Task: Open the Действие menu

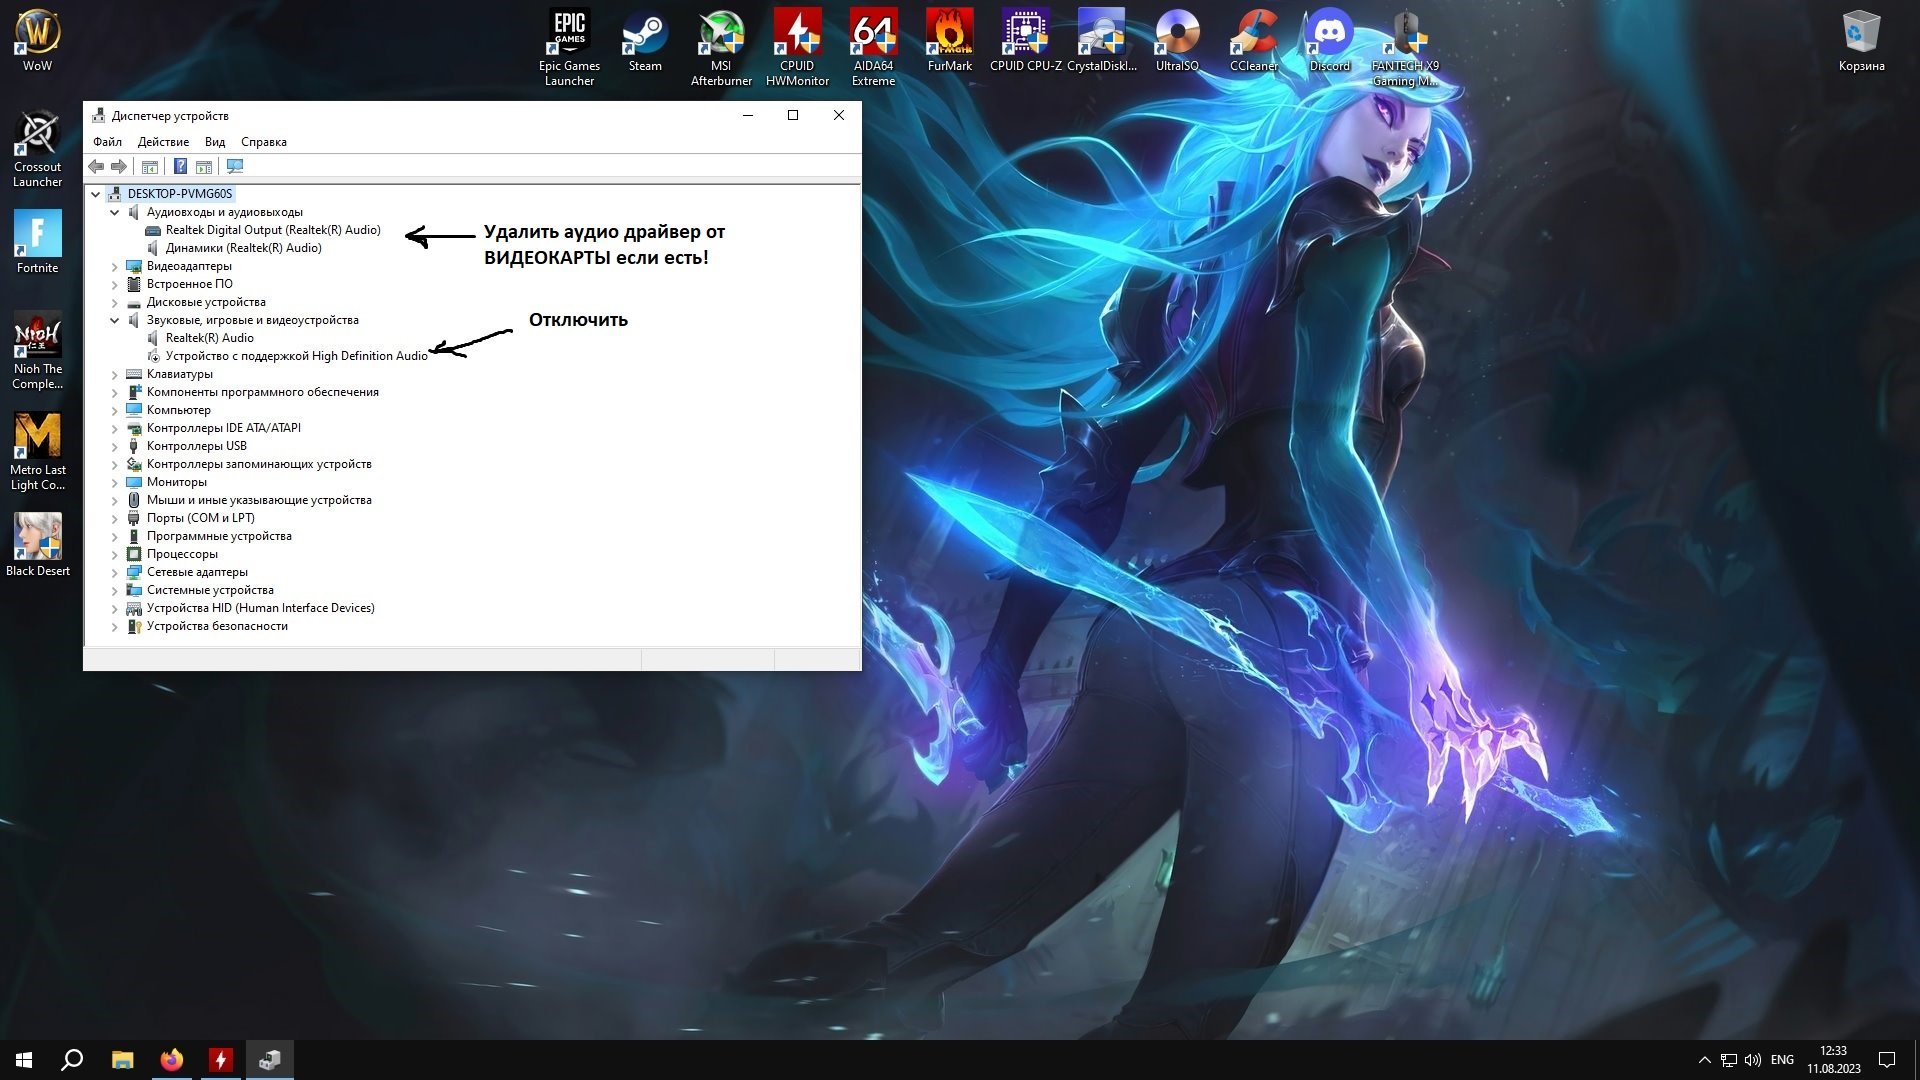Action: click(x=163, y=142)
